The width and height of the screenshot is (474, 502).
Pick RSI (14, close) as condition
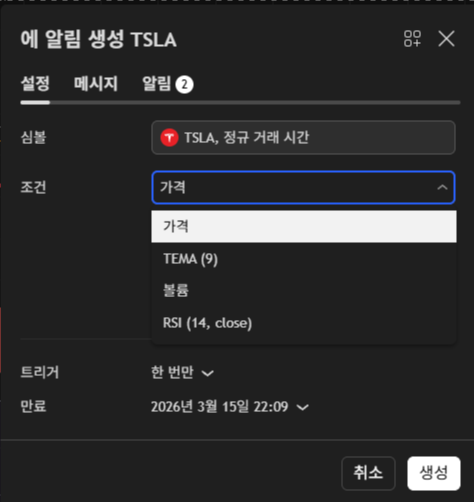point(304,323)
